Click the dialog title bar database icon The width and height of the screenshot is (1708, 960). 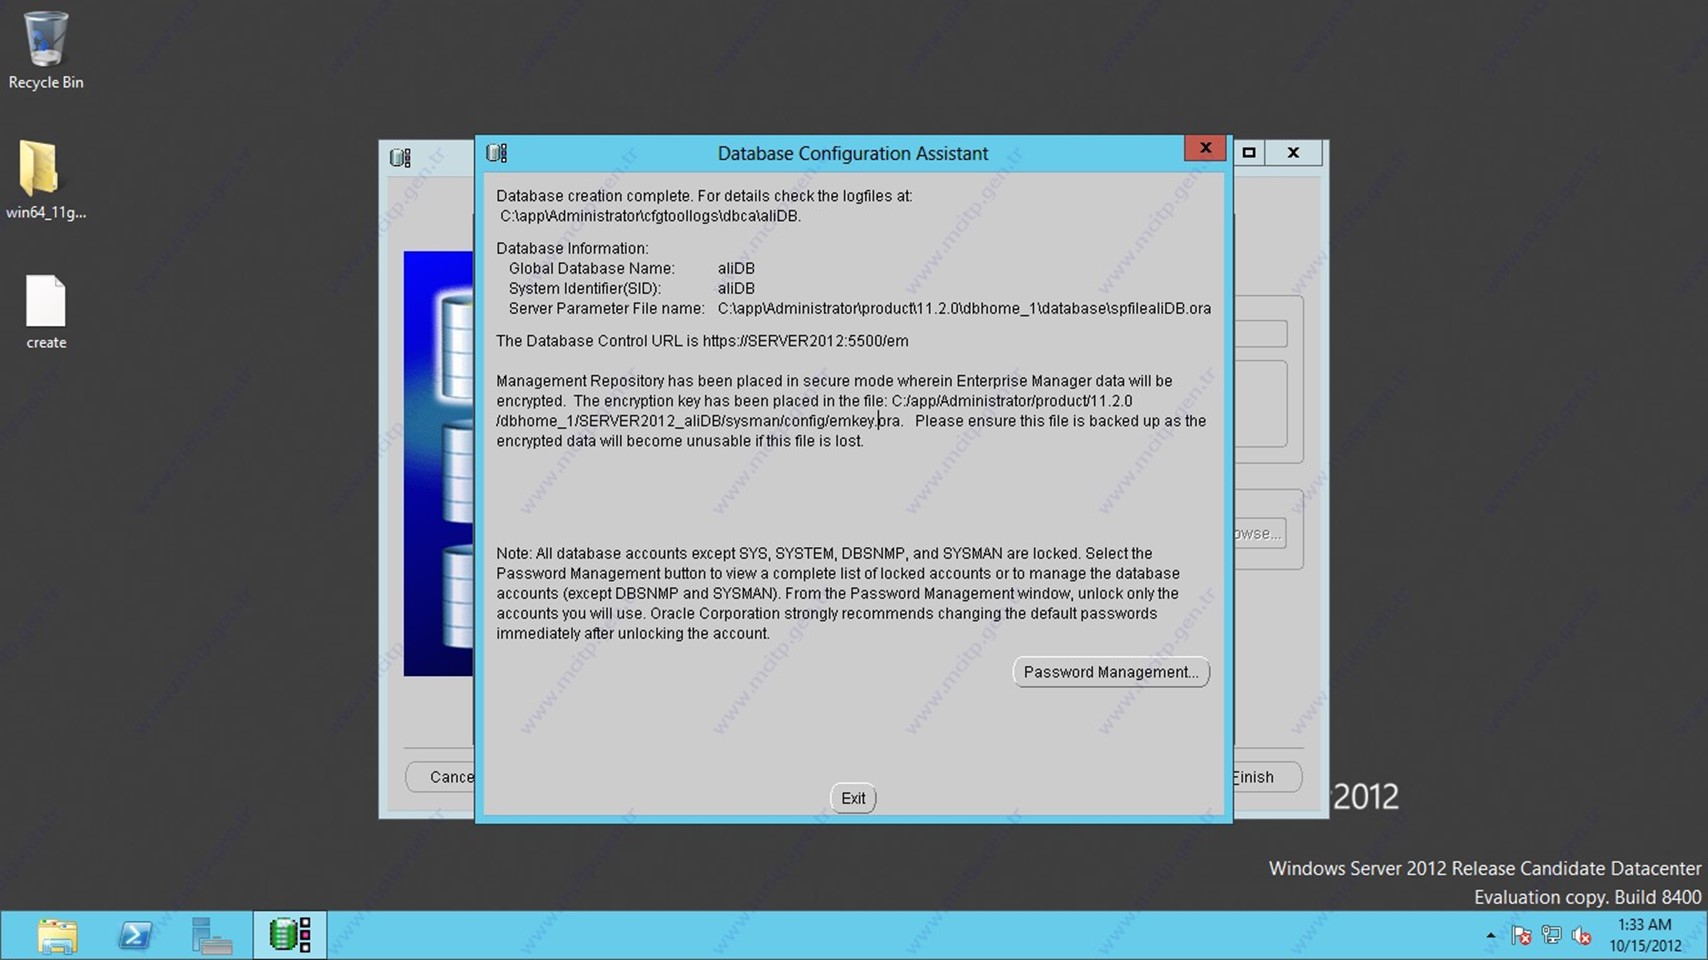tap(497, 153)
